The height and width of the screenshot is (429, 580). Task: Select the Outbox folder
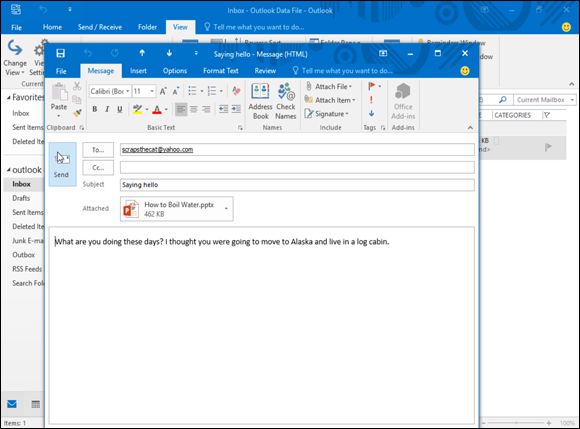(23, 255)
